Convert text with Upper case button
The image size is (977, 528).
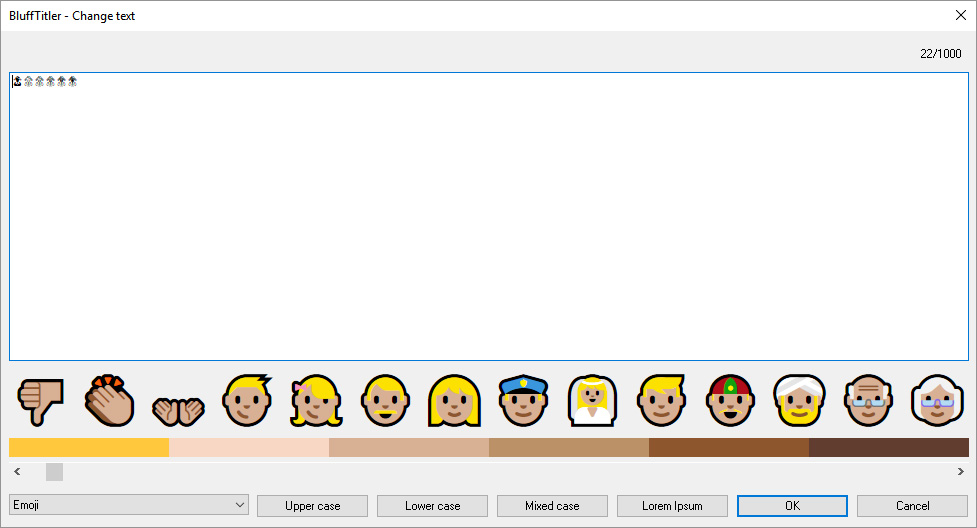[312, 506]
